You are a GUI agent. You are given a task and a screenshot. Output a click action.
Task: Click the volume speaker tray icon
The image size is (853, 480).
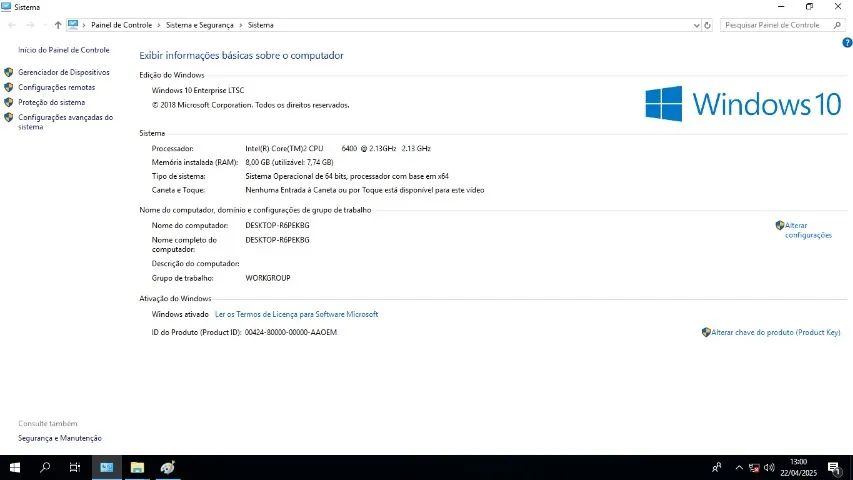(769, 467)
